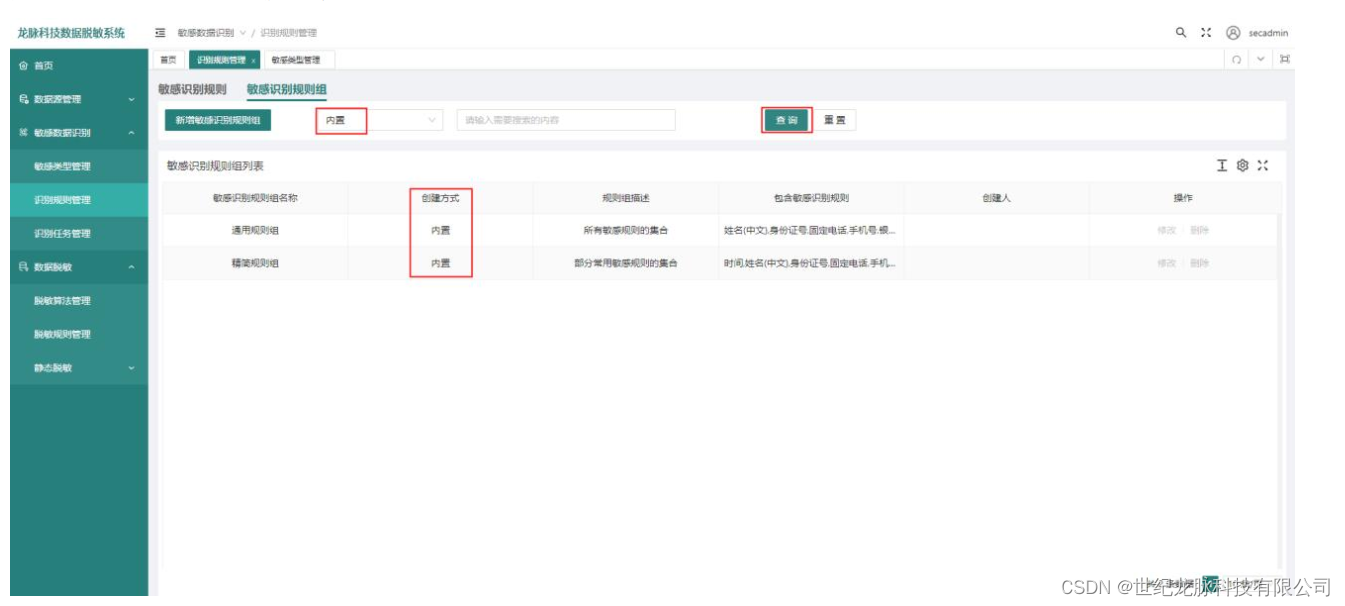Maximize the rule list with the fullscreen icon
Image resolution: width=1345 pixels, height=606 pixels.
click(x=1263, y=166)
